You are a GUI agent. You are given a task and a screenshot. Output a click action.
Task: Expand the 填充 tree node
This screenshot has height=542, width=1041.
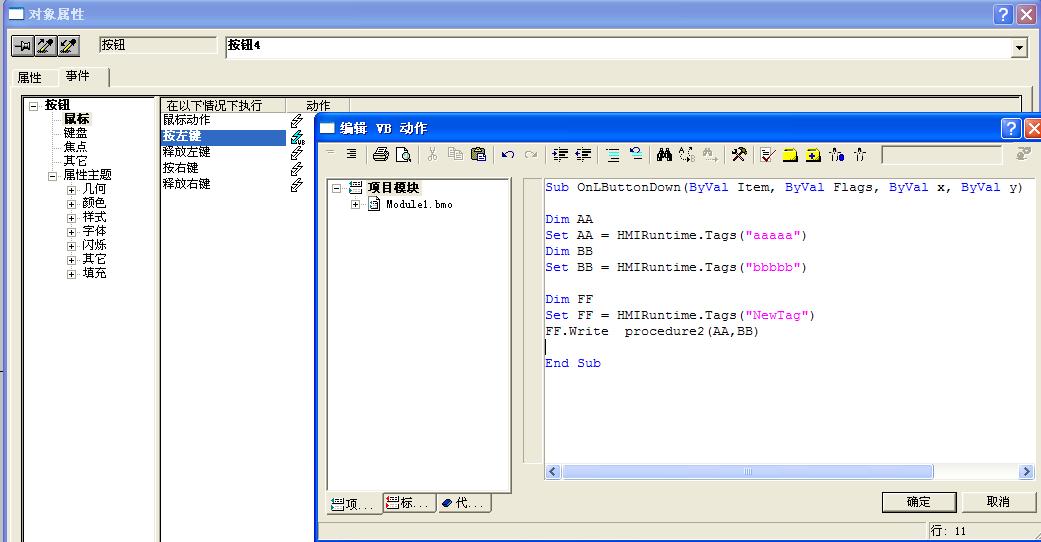[71, 274]
